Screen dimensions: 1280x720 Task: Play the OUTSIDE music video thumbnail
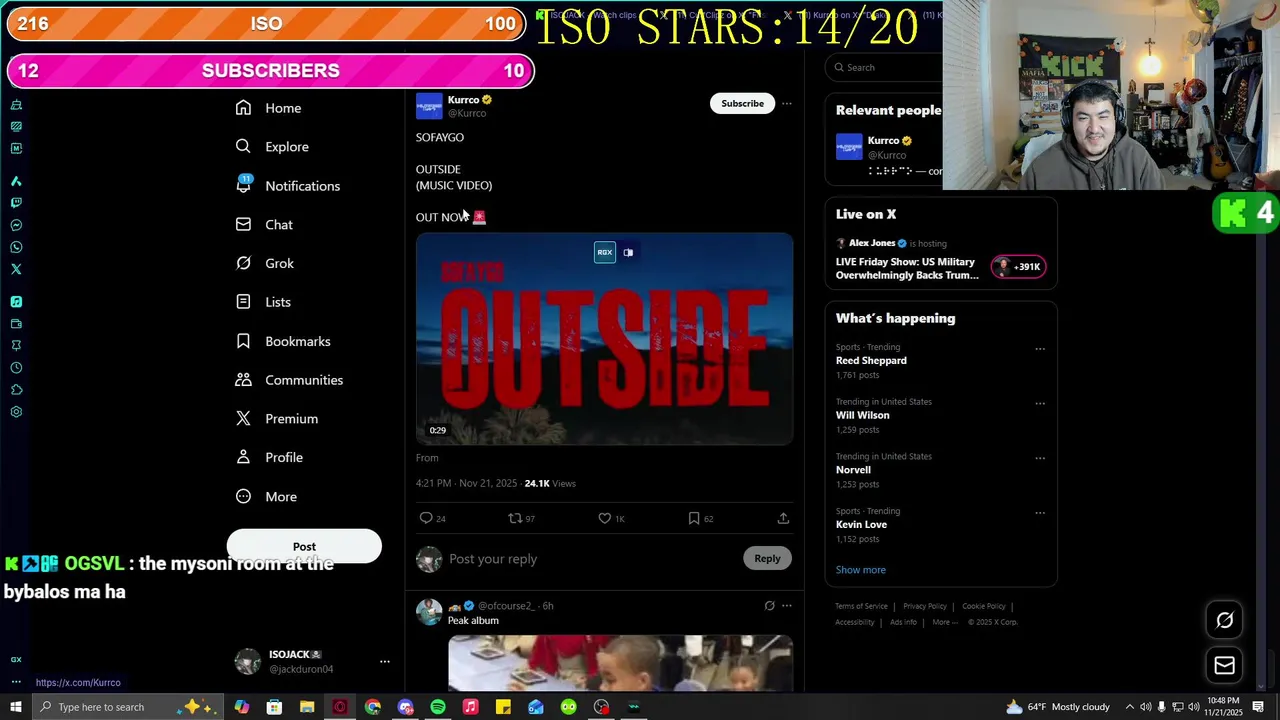tap(604, 339)
